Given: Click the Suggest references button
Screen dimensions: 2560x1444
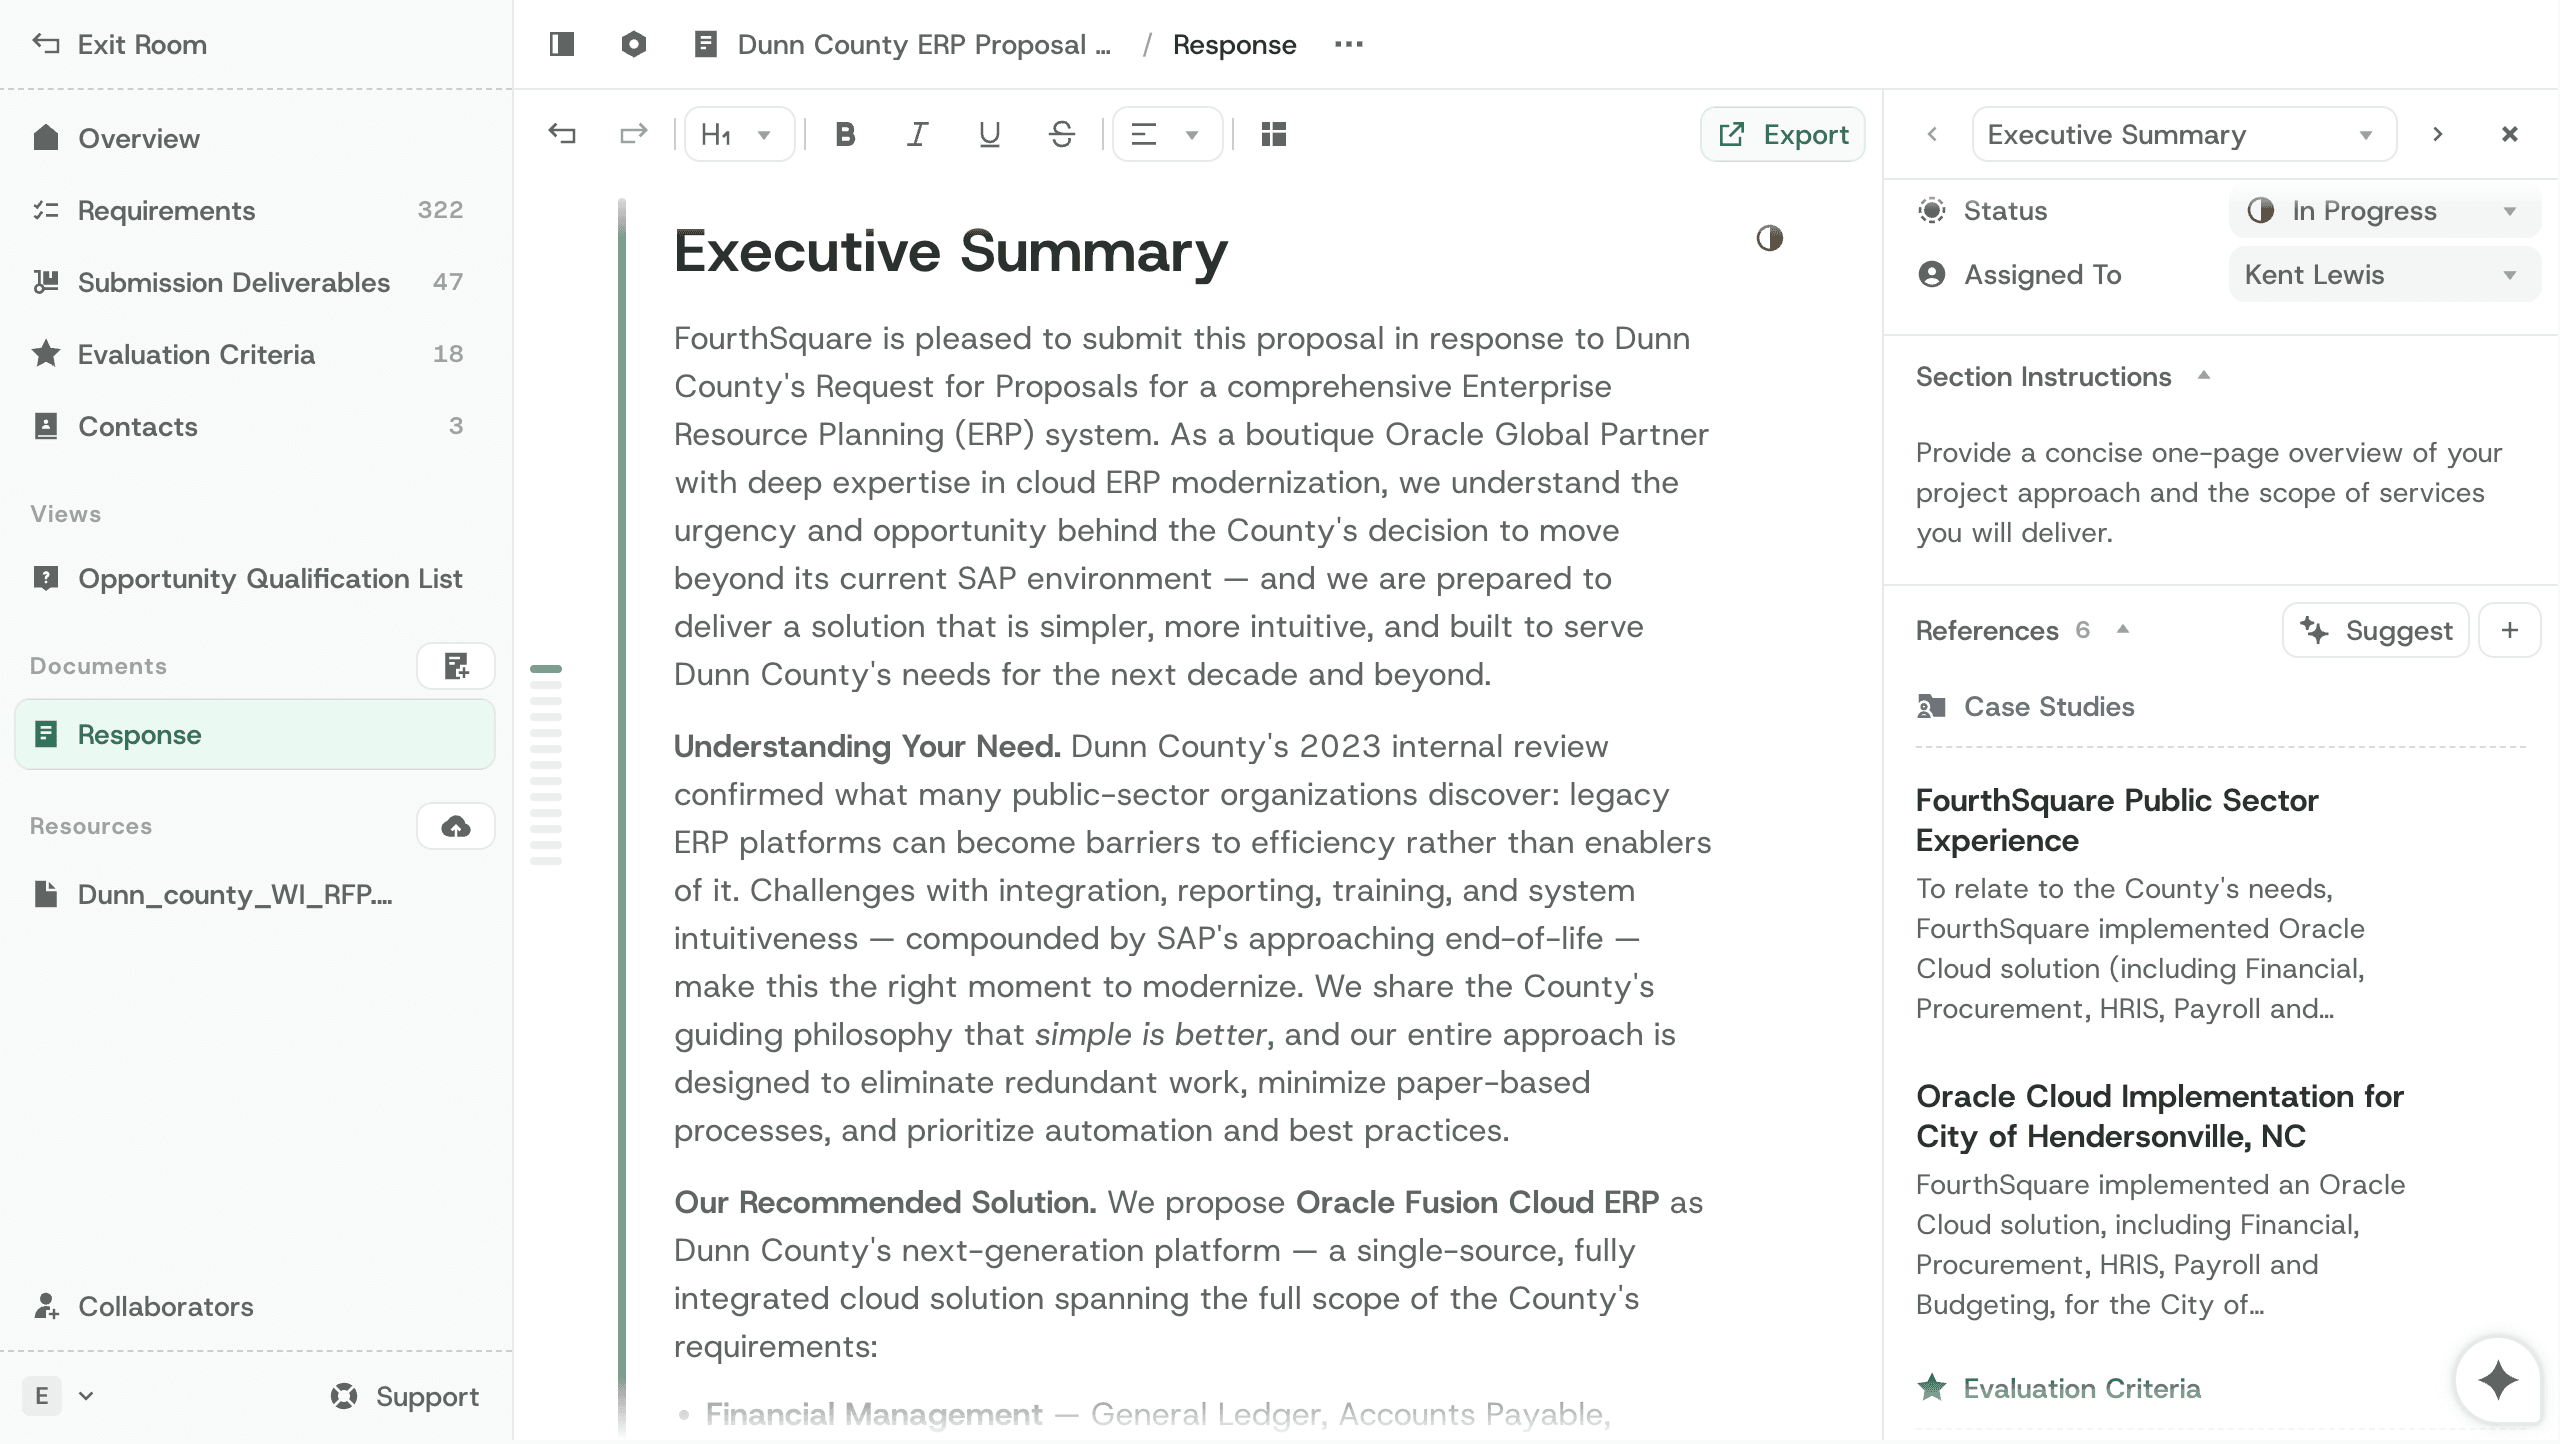Looking at the screenshot, I should (x=2376, y=630).
